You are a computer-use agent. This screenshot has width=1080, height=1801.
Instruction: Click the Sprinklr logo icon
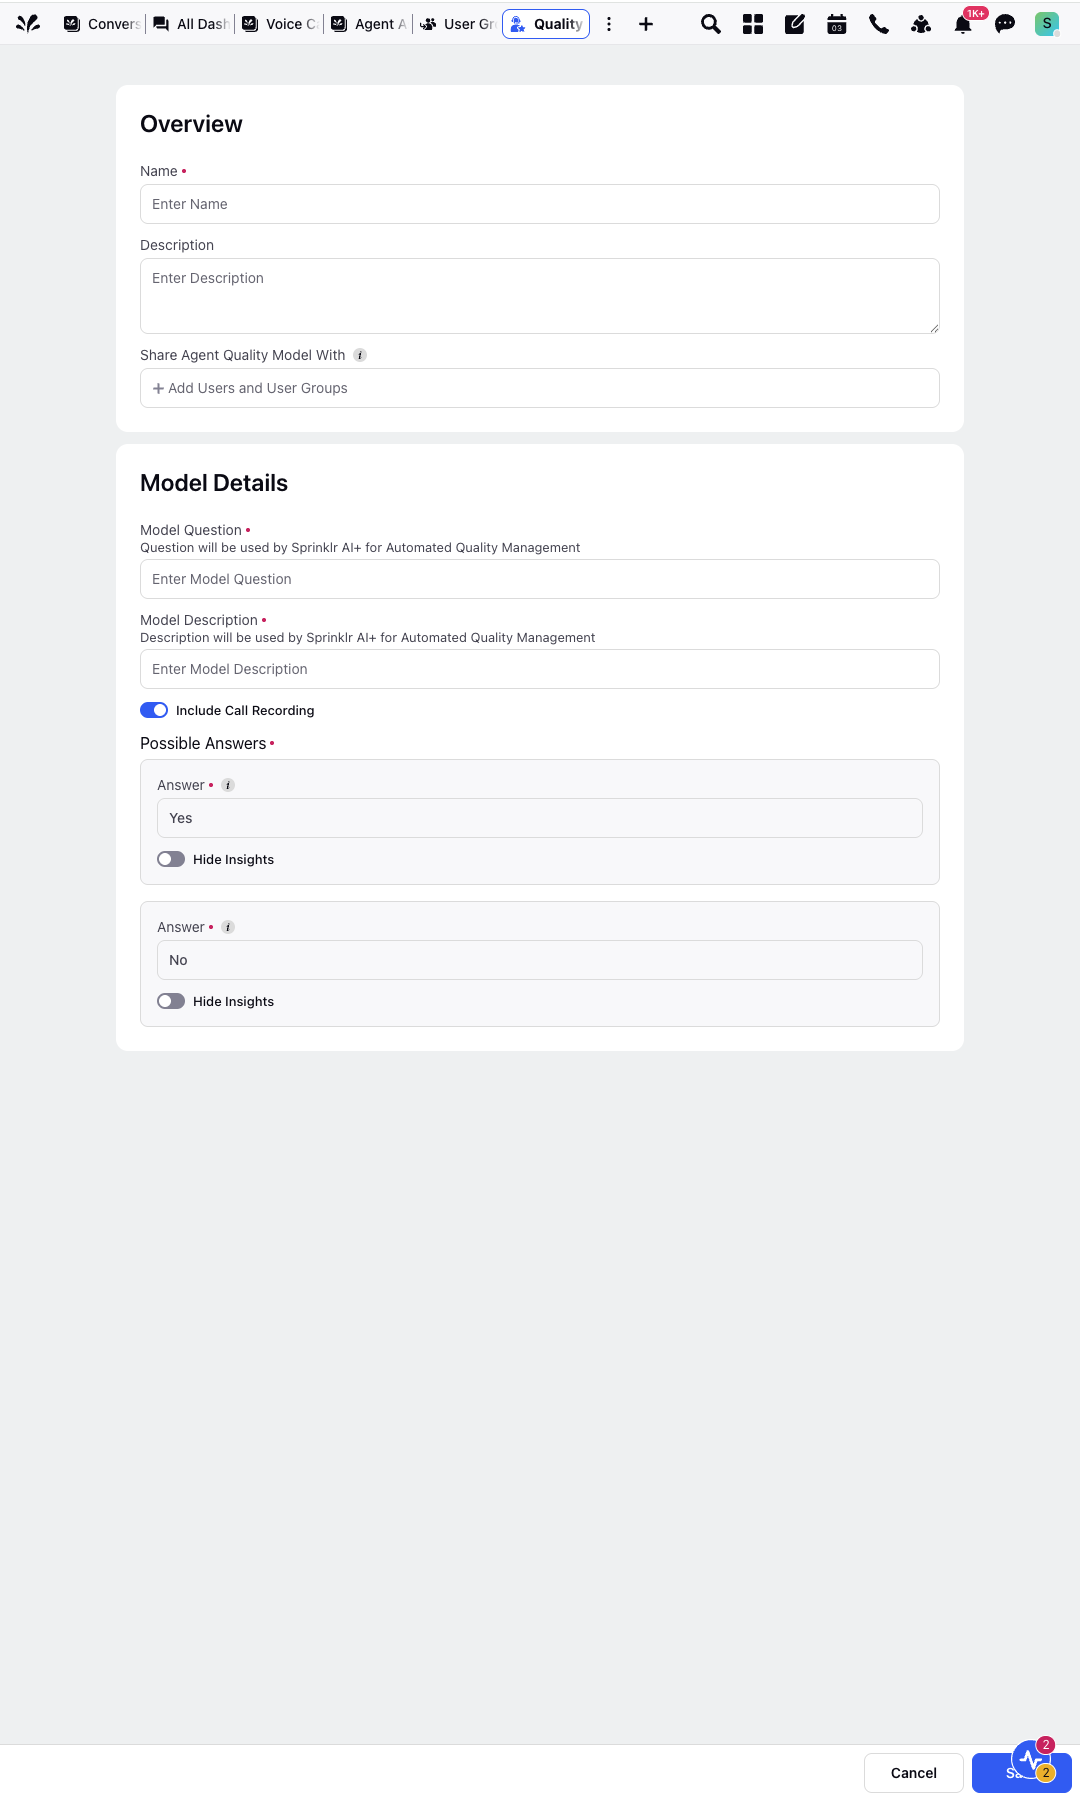(x=28, y=23)
